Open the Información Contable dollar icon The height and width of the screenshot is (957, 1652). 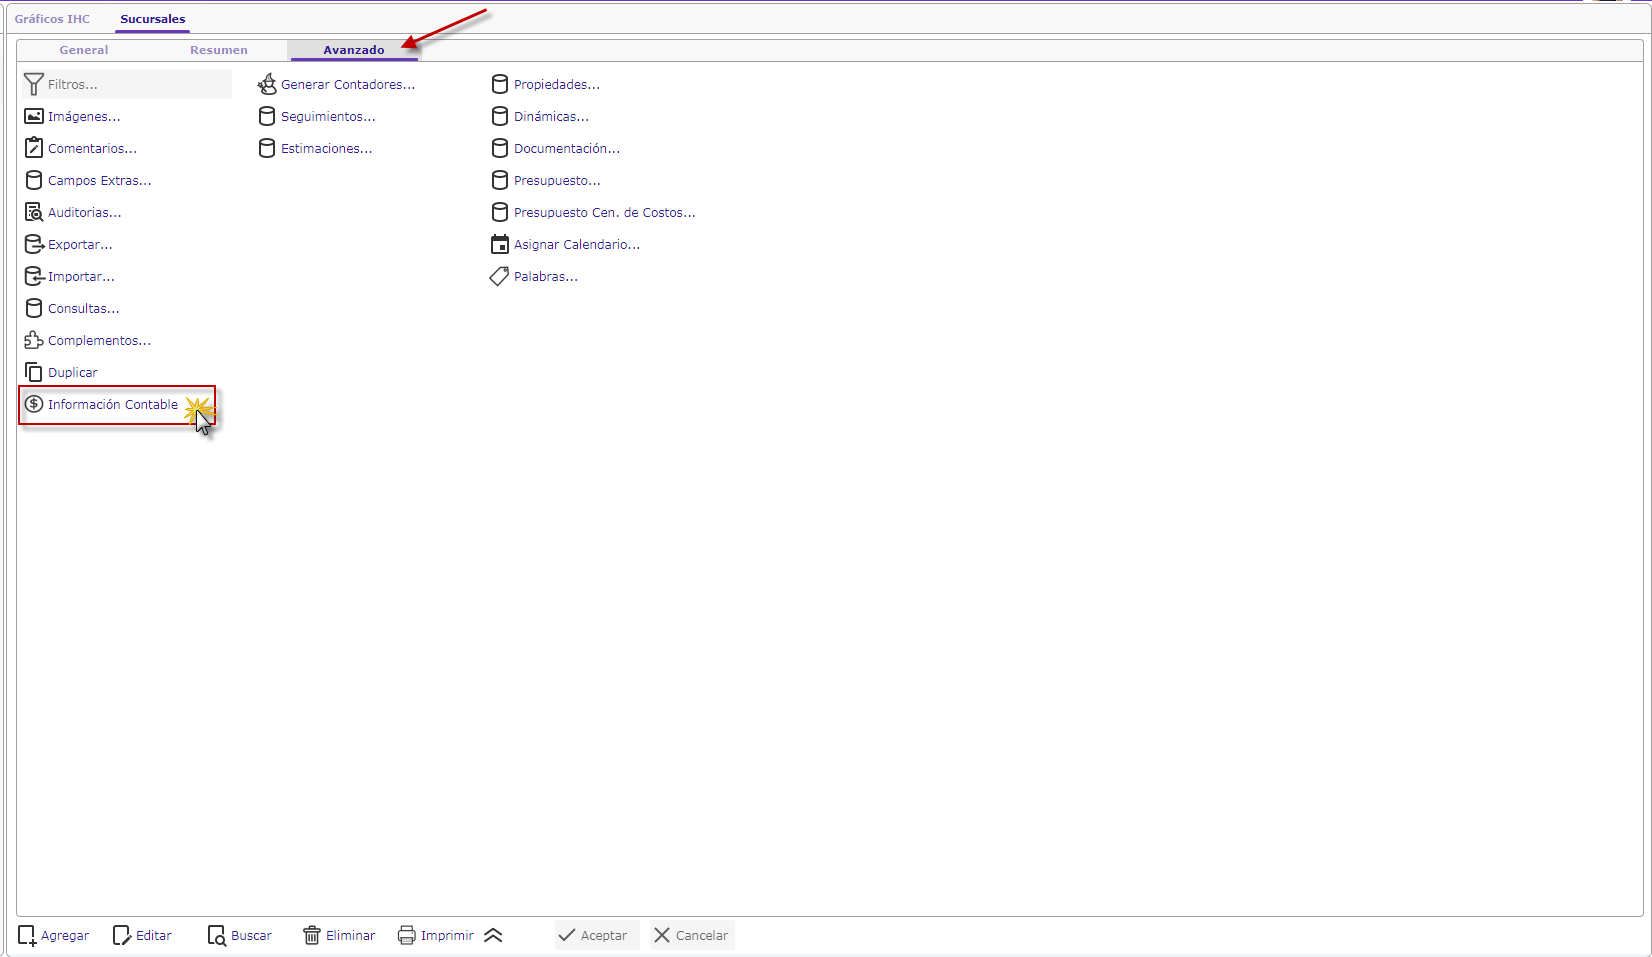[x=34, y=404]
